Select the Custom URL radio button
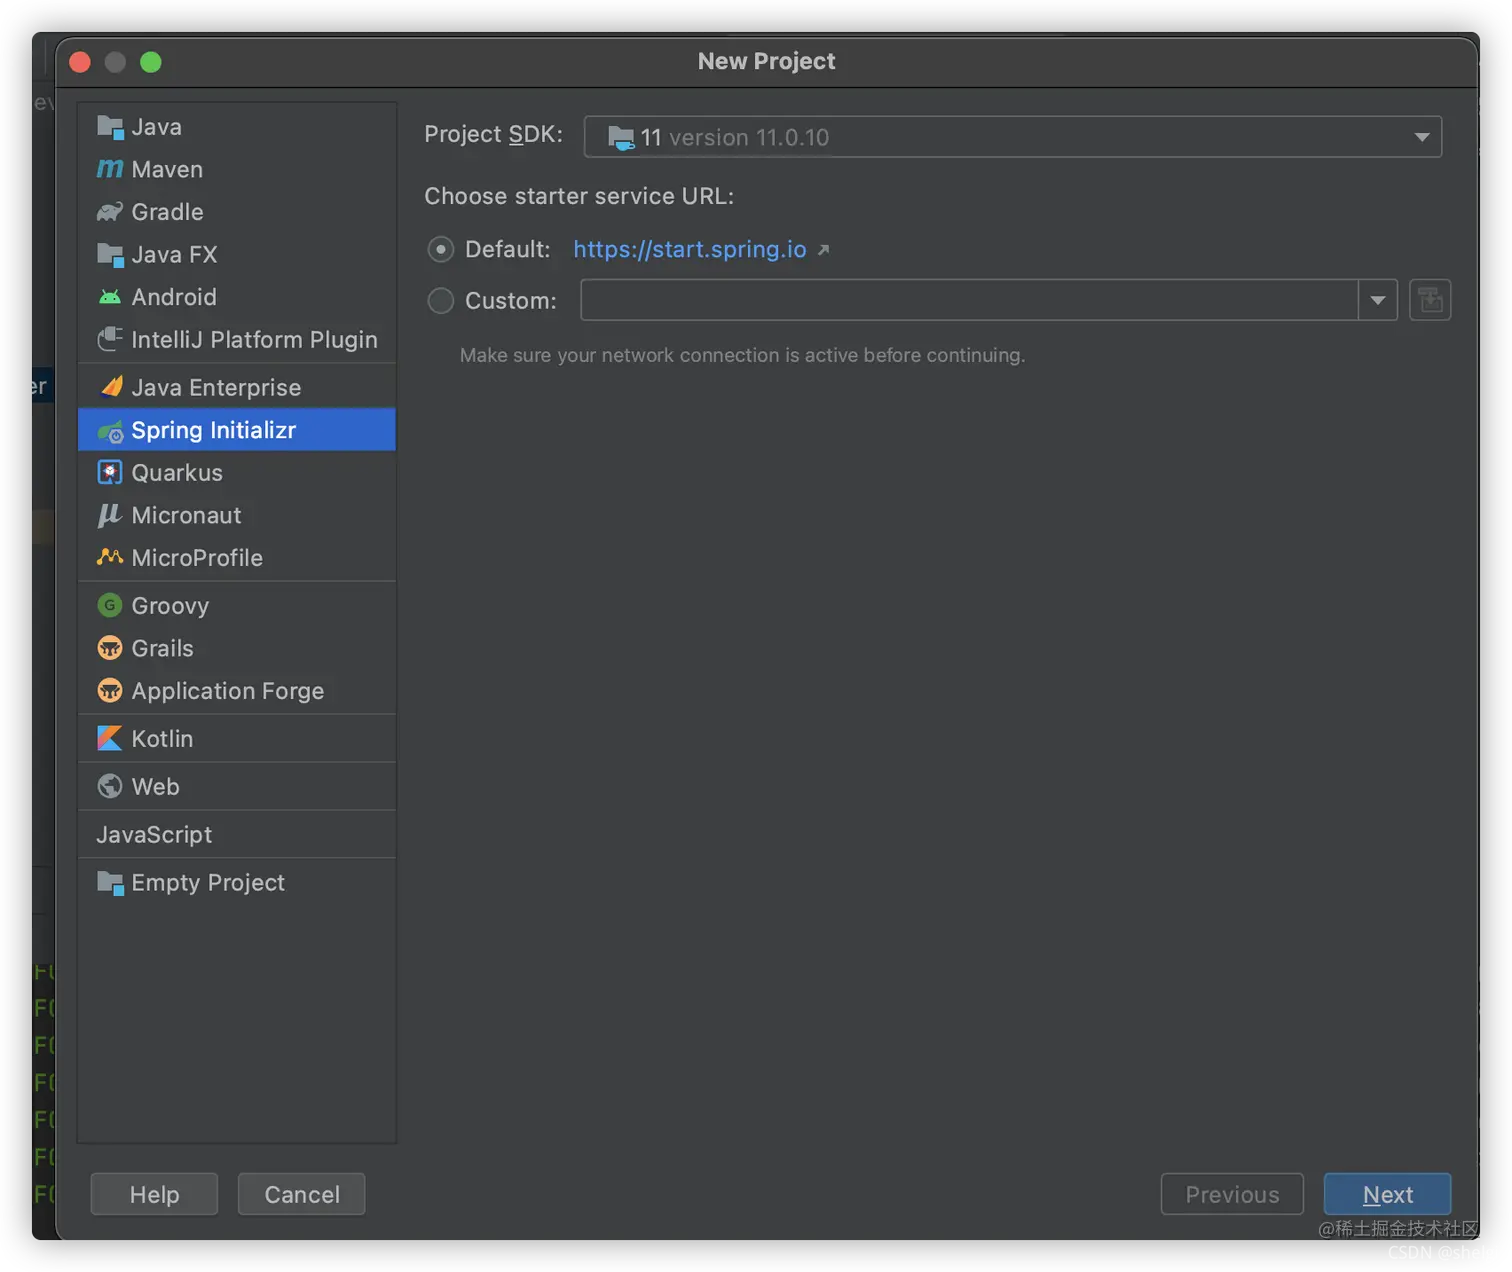Viewport: 1512px width, 1272px height. pos(441,300)
